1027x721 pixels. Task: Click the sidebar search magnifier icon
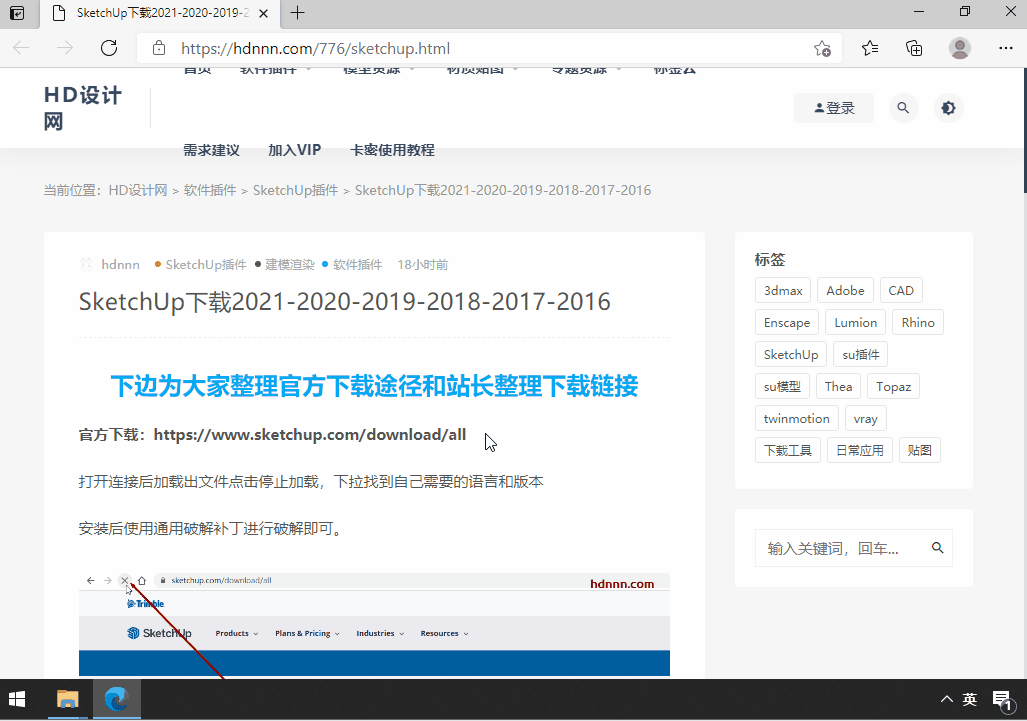(937, 548)
